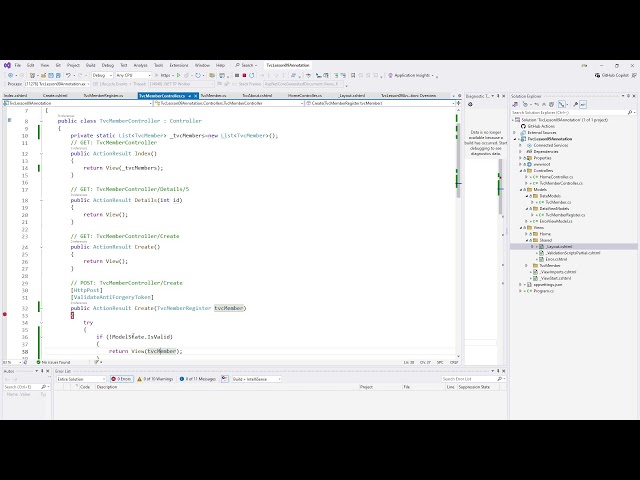Image resolution: width=640 pixels, height=480 pixels.
Task: Open the Create method member dropdown
Action: coord(380,104)
